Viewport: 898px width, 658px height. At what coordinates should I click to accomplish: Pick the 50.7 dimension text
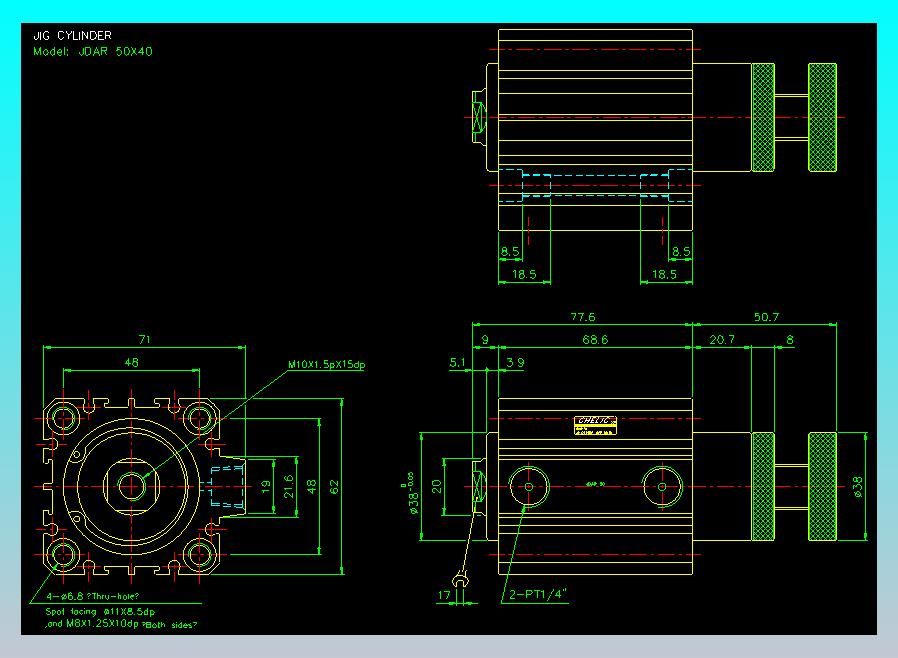coord(766,317)
